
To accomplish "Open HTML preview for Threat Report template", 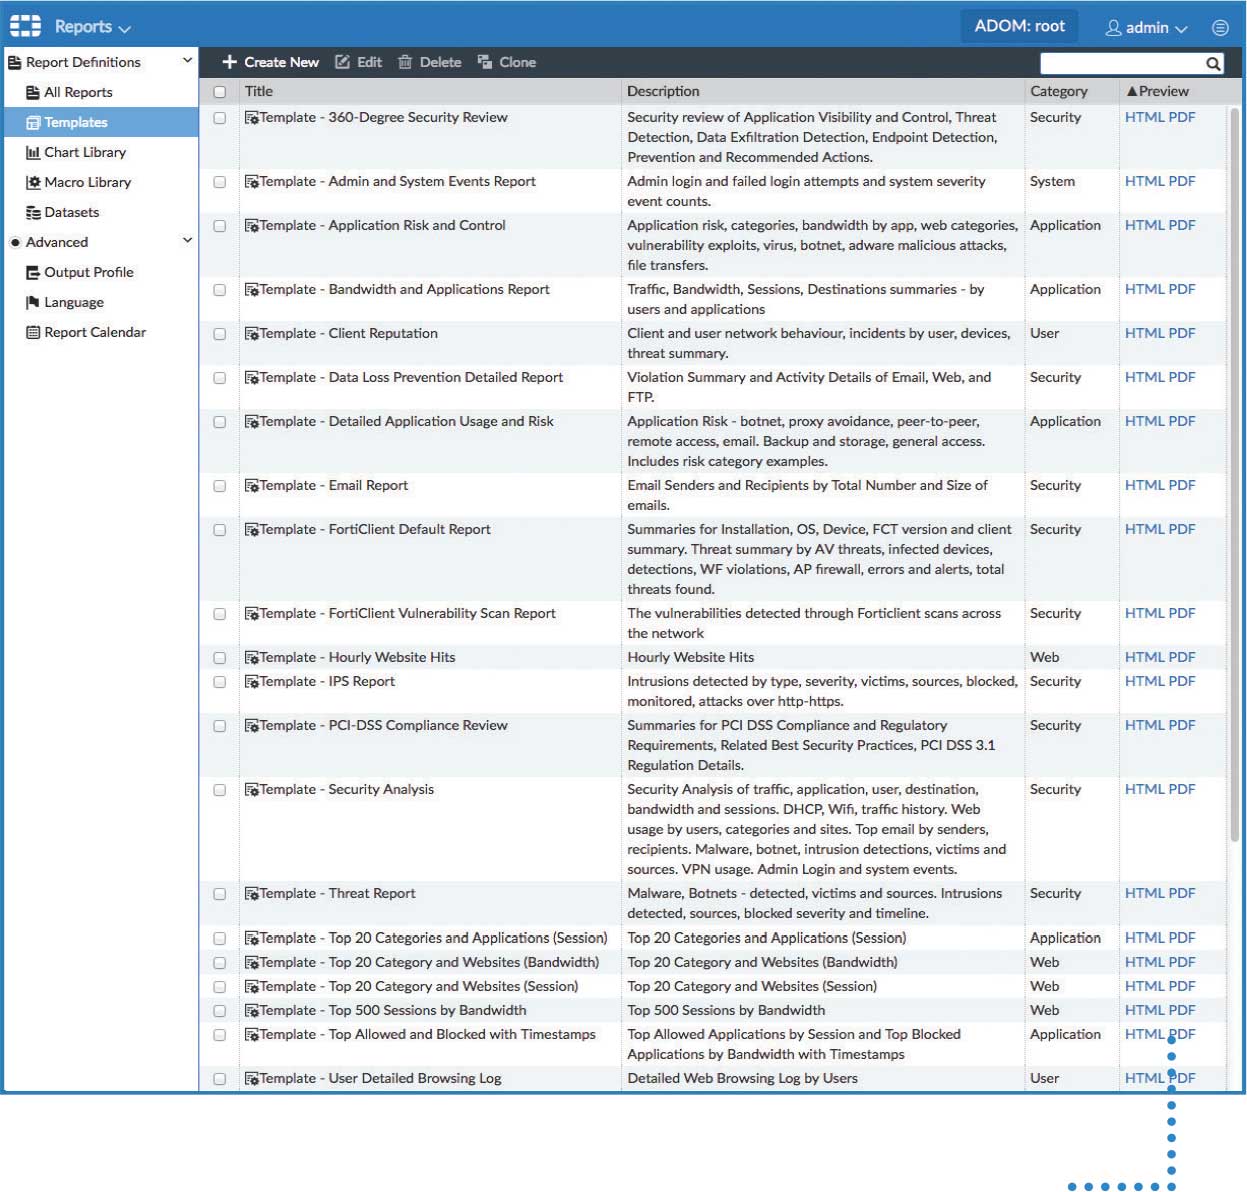I will (x=1144, y=893).
